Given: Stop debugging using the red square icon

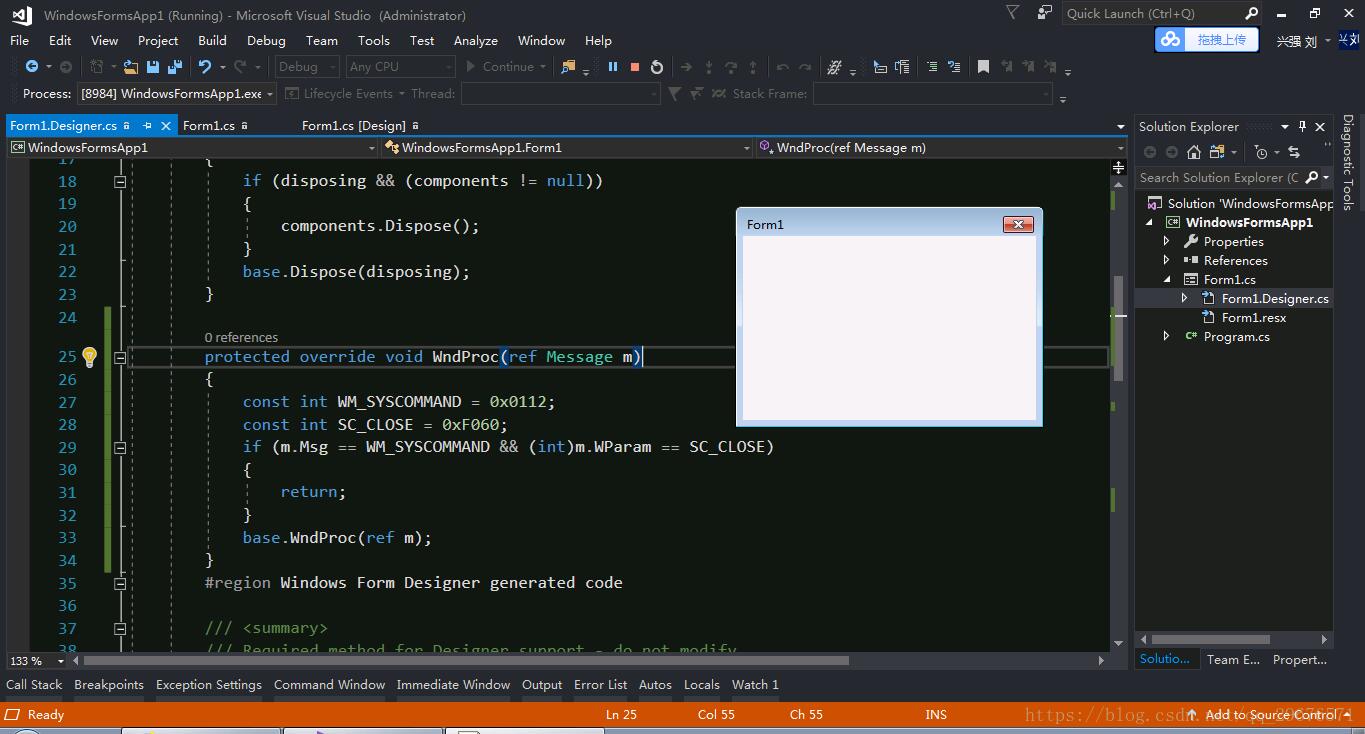Looking at the screenshot, I should coord(635,67).
